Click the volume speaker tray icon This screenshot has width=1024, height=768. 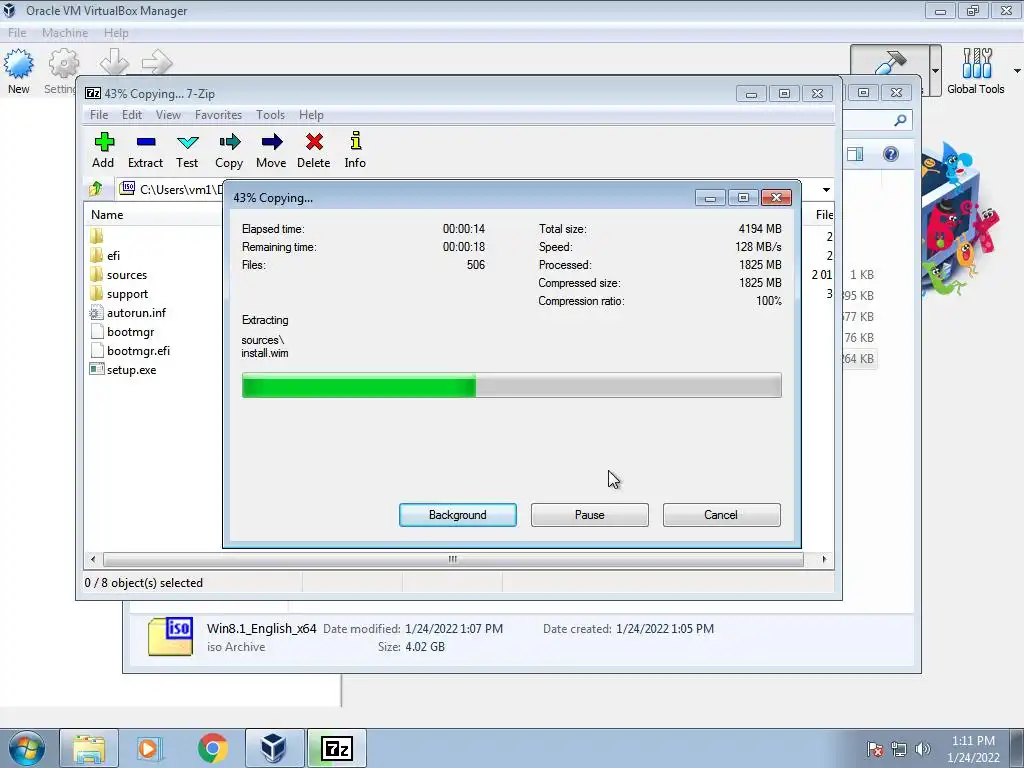coord(923,749)
